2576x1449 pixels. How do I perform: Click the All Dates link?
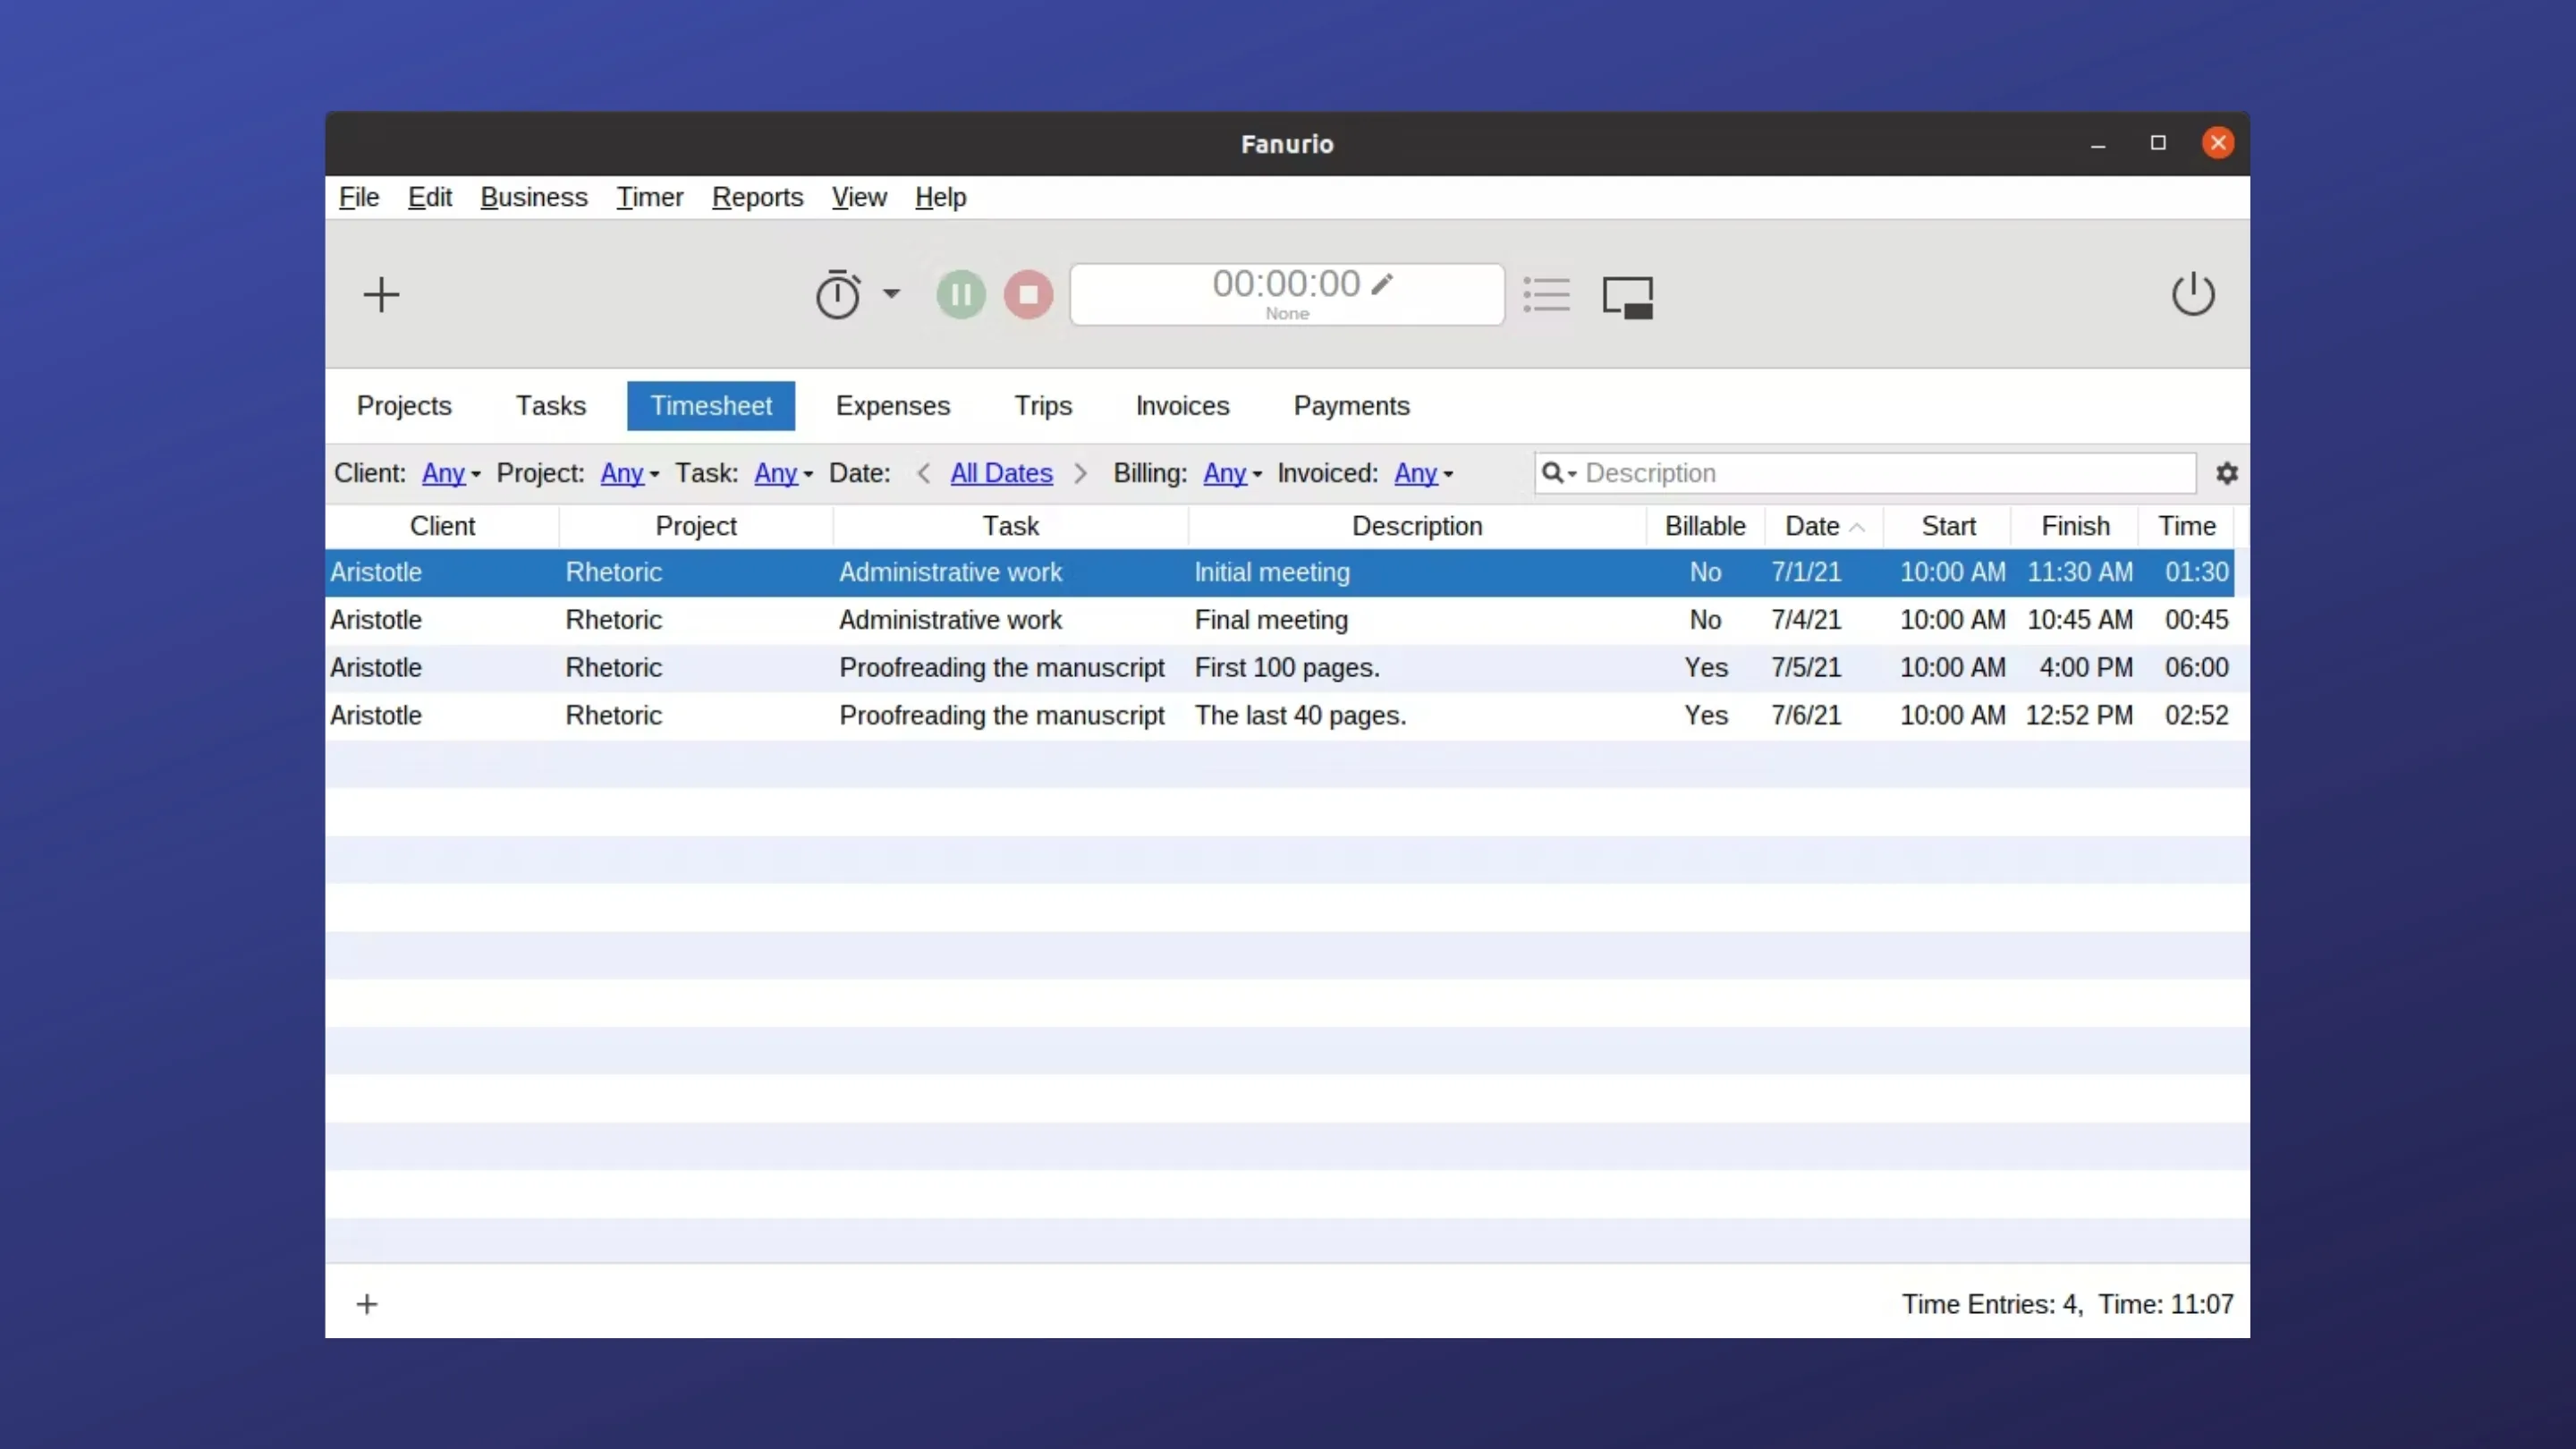click(x=1001, y=473)
